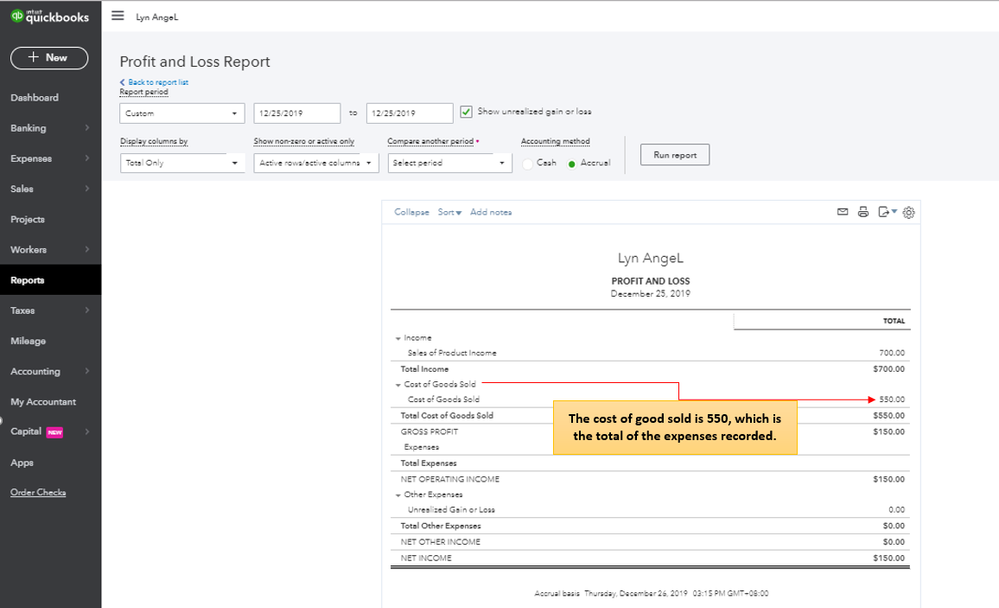Click the Cost of Goods Sold 550.00 amount

click(892, 400)
